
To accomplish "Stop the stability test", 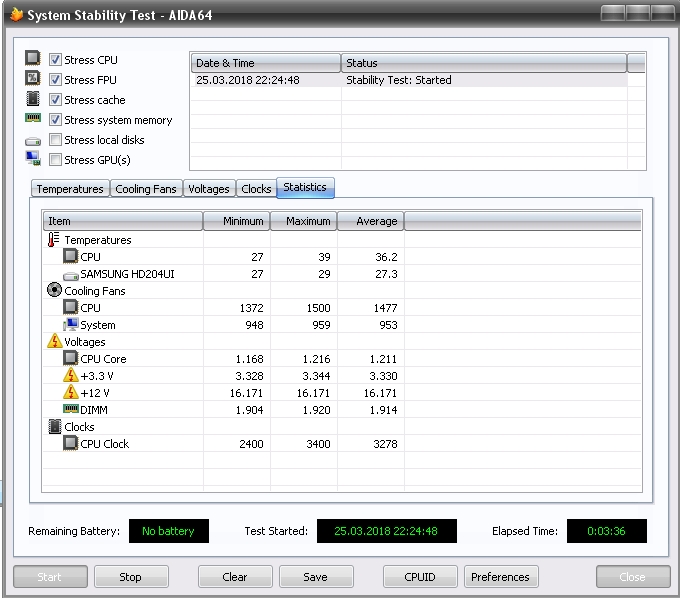I will (131, 576).
